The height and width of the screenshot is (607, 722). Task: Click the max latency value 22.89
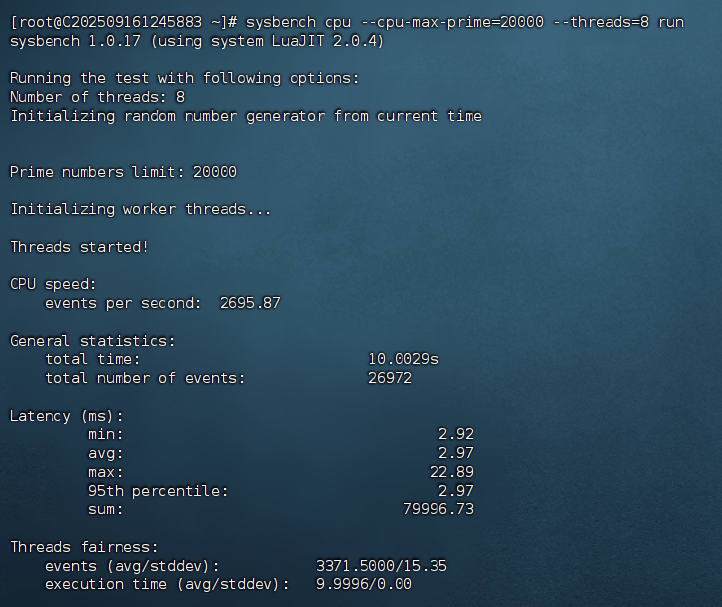[x=450, y=472]
